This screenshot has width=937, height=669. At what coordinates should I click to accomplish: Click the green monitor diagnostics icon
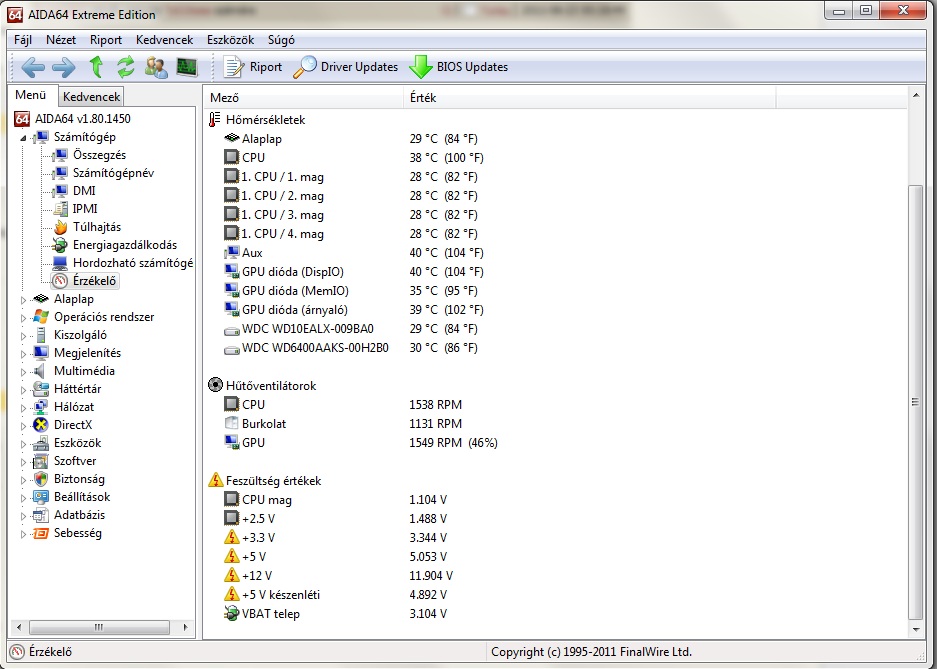187,67
